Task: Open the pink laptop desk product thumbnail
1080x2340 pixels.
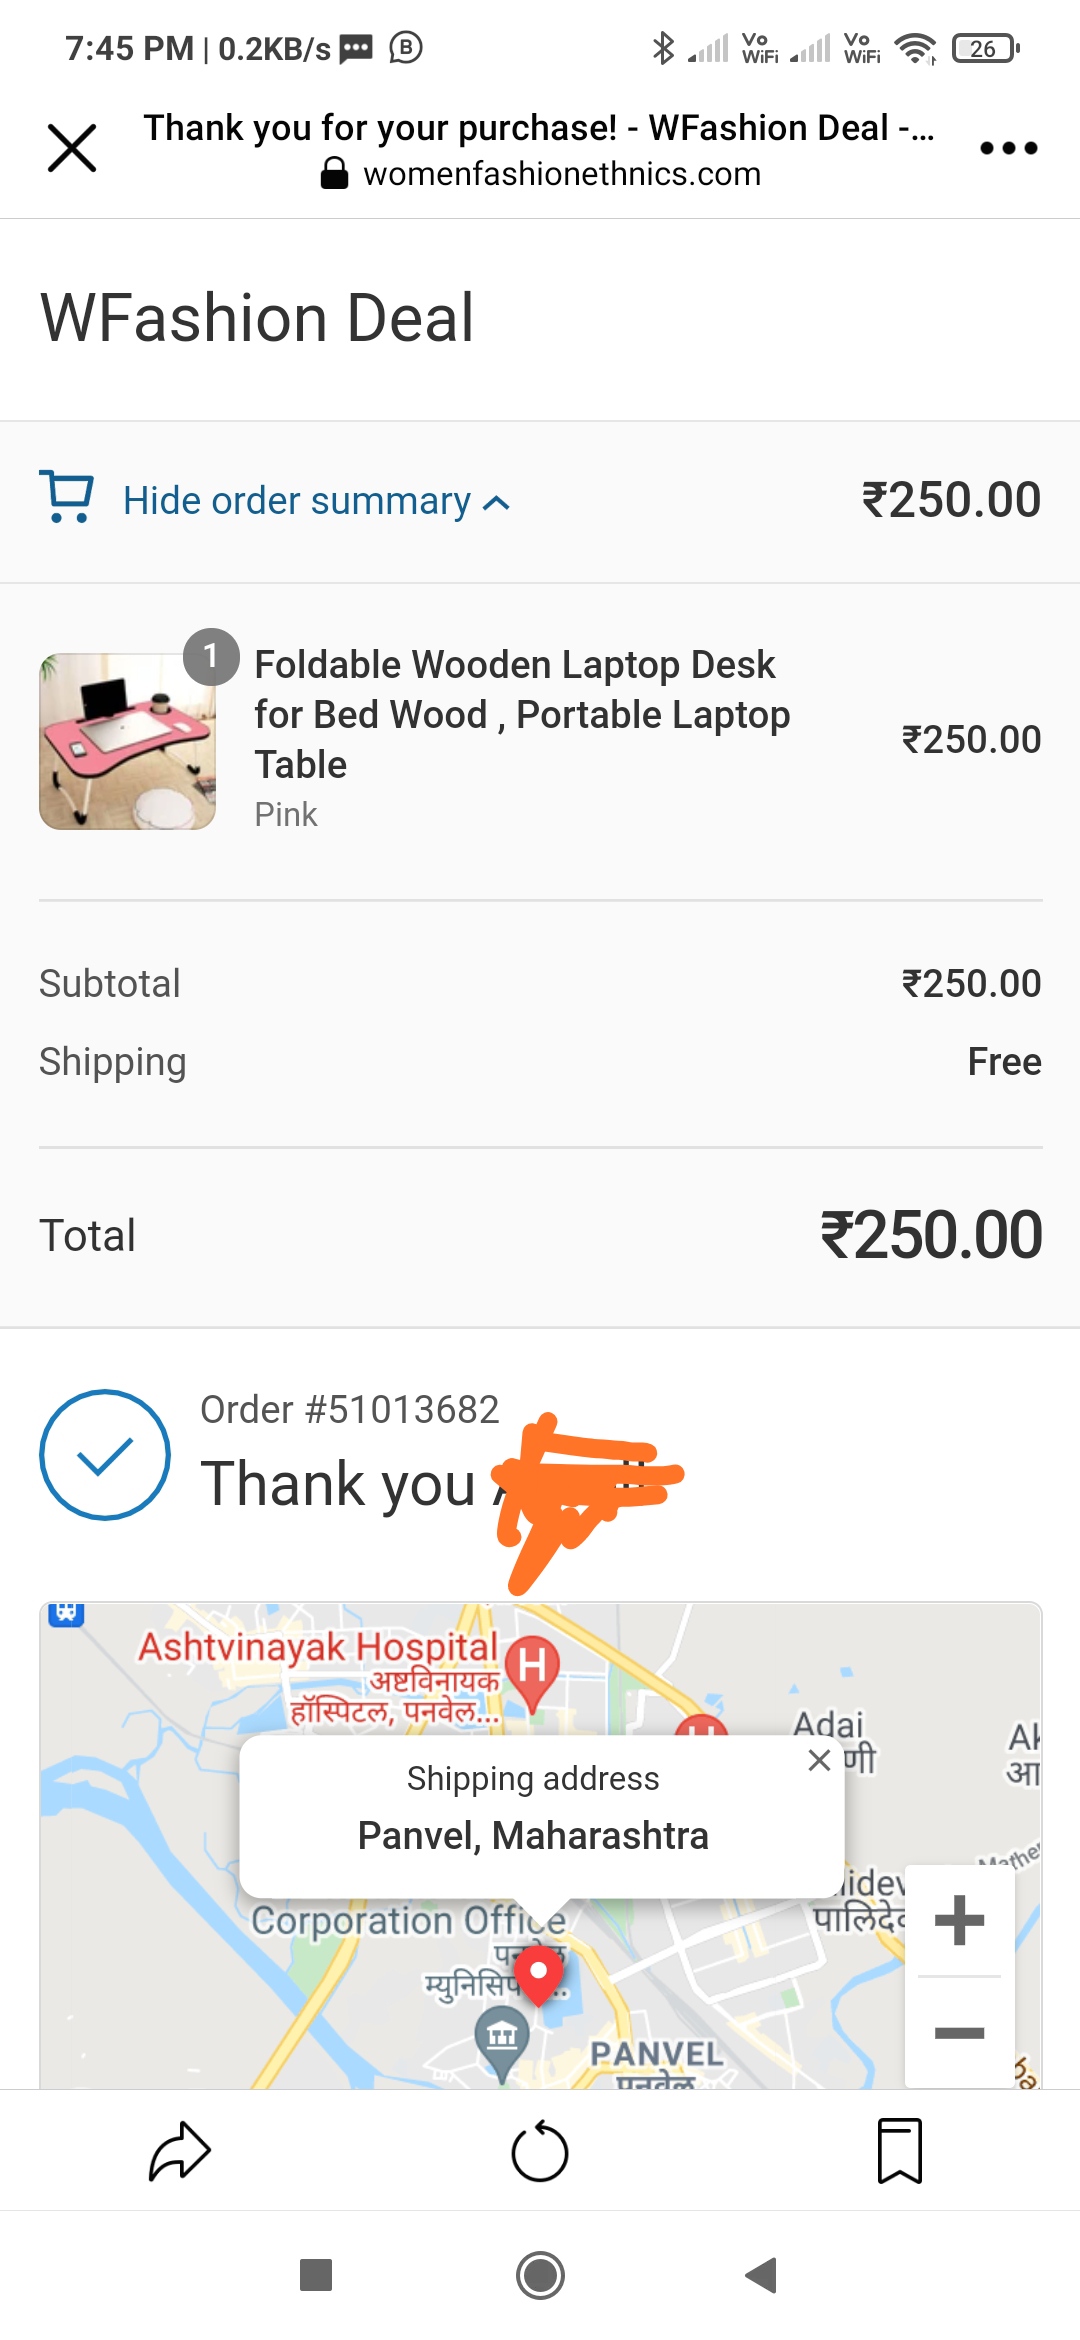Action: click(x=127, y=741)
